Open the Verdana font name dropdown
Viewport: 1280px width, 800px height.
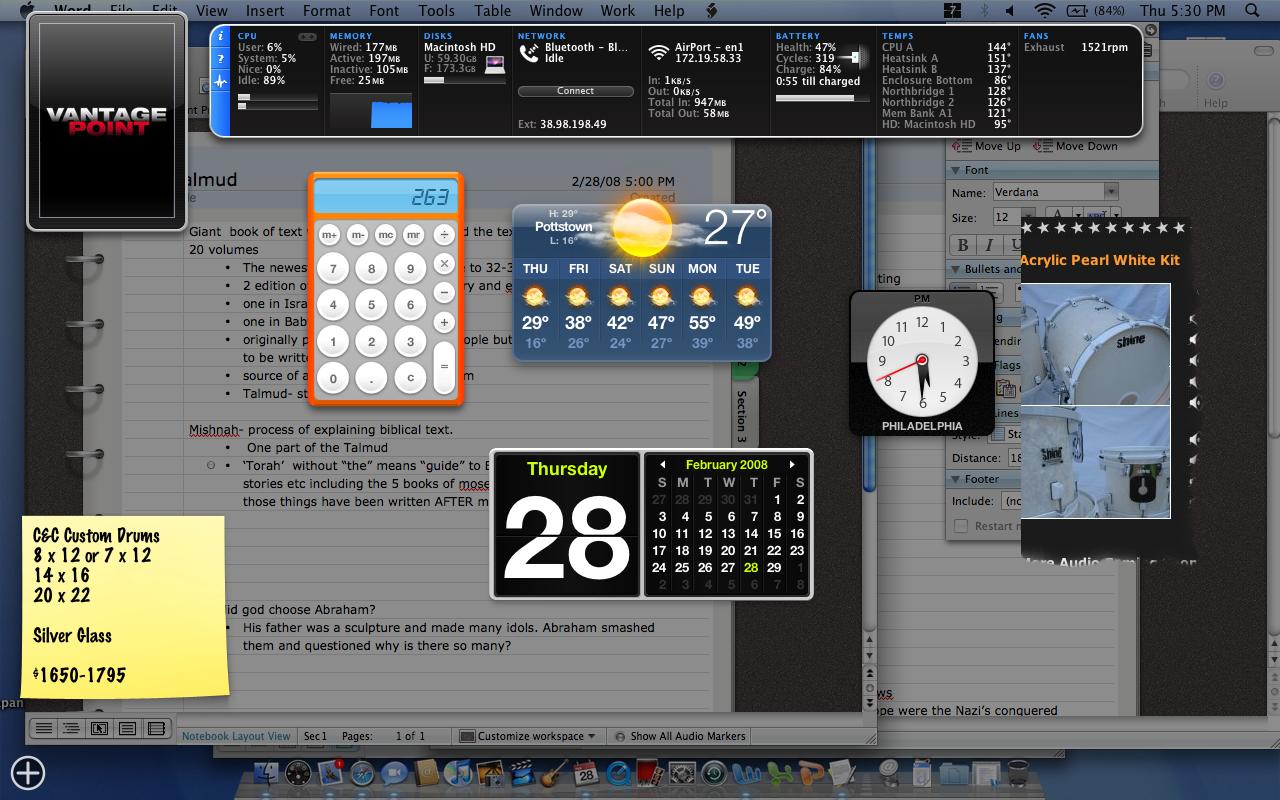click(1111, 192)
